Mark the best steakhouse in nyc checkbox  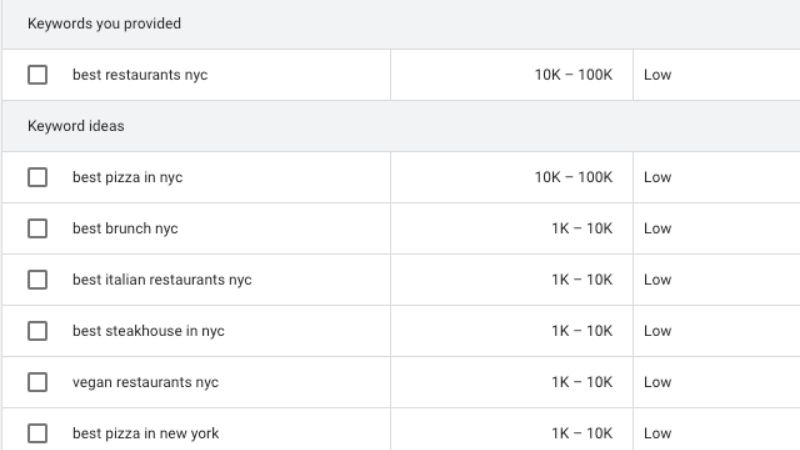tap(37, 331)
